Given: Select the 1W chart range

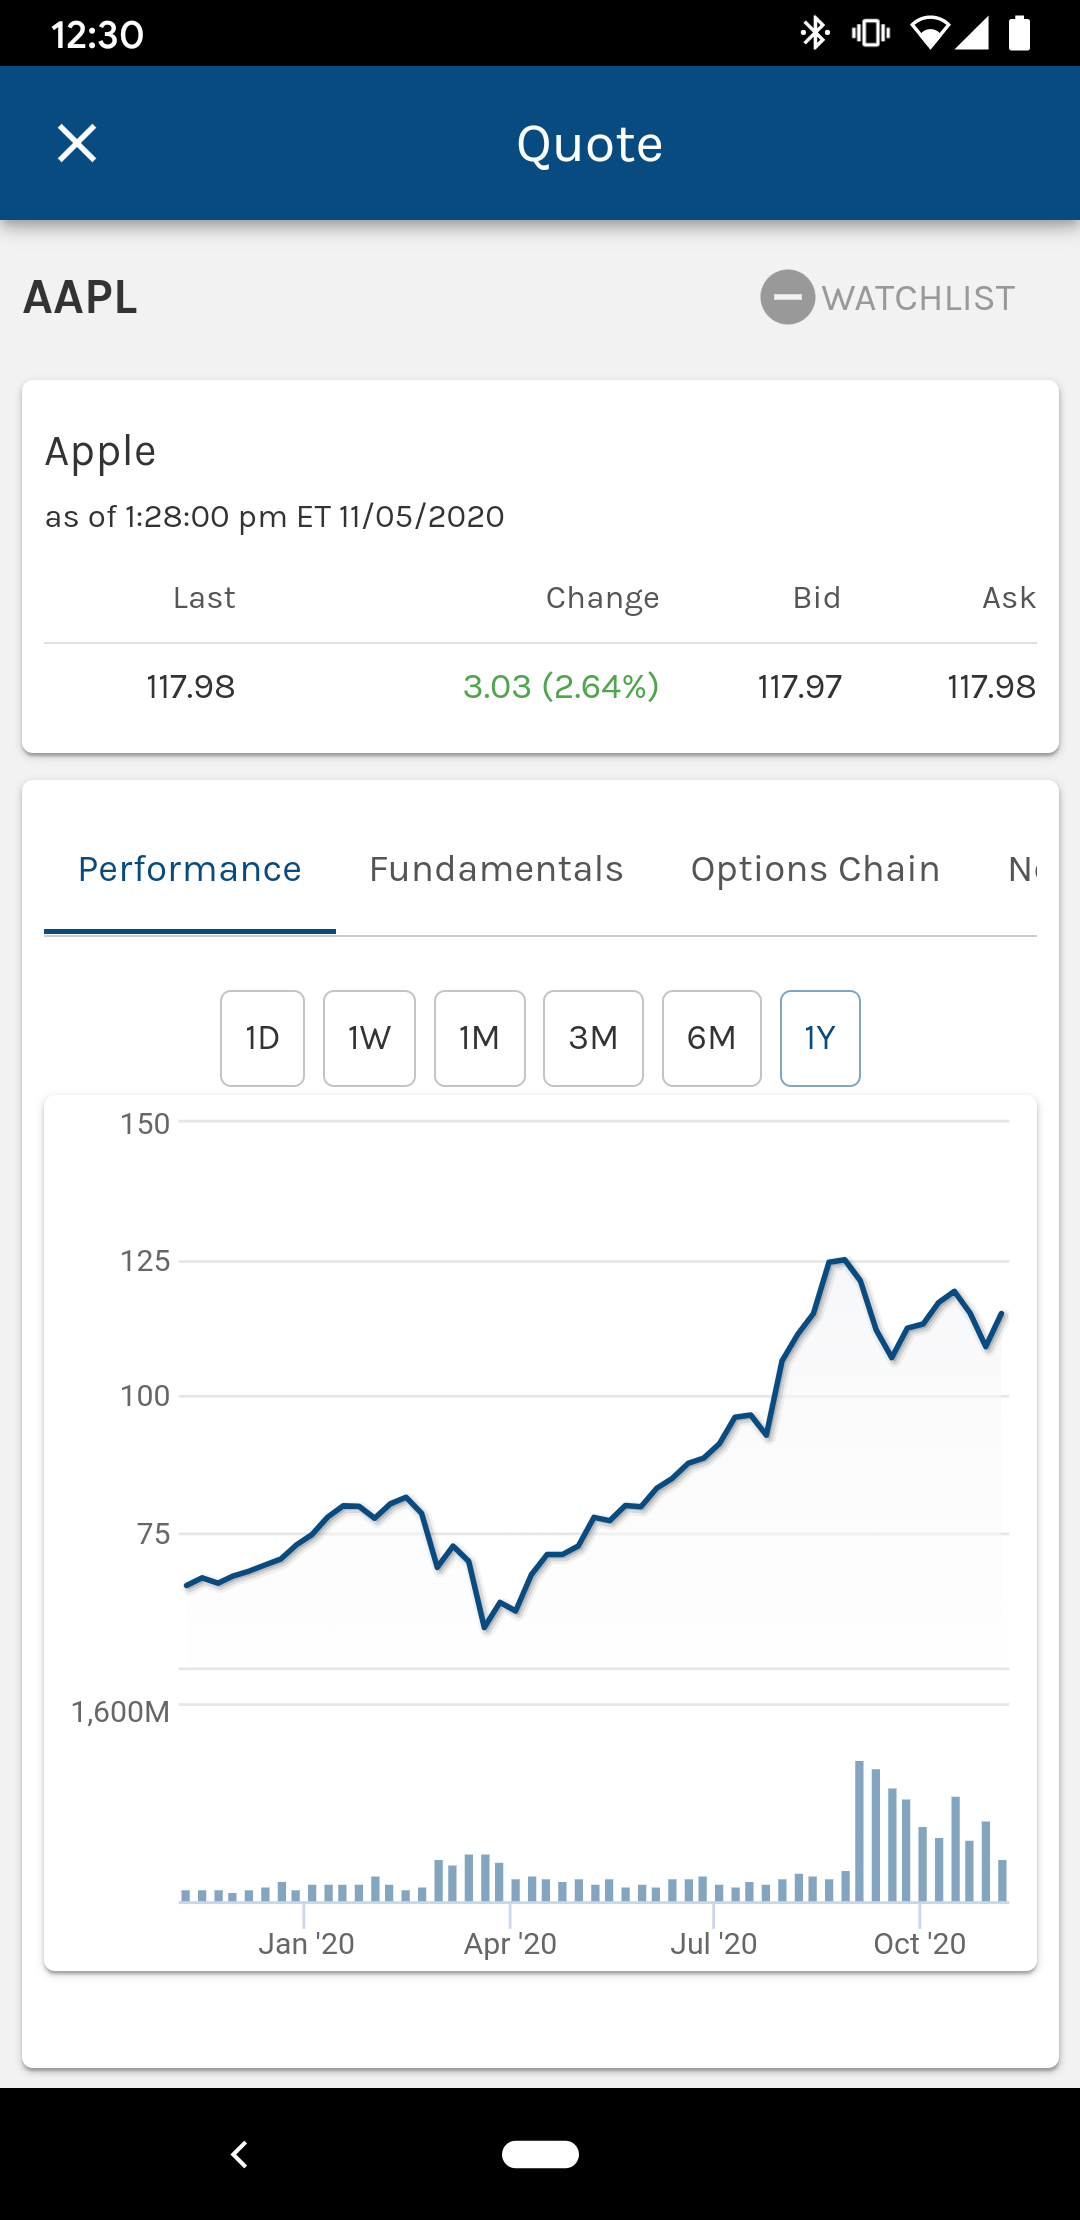Looking at the screenshot, I should click(x=369, y=1038).
